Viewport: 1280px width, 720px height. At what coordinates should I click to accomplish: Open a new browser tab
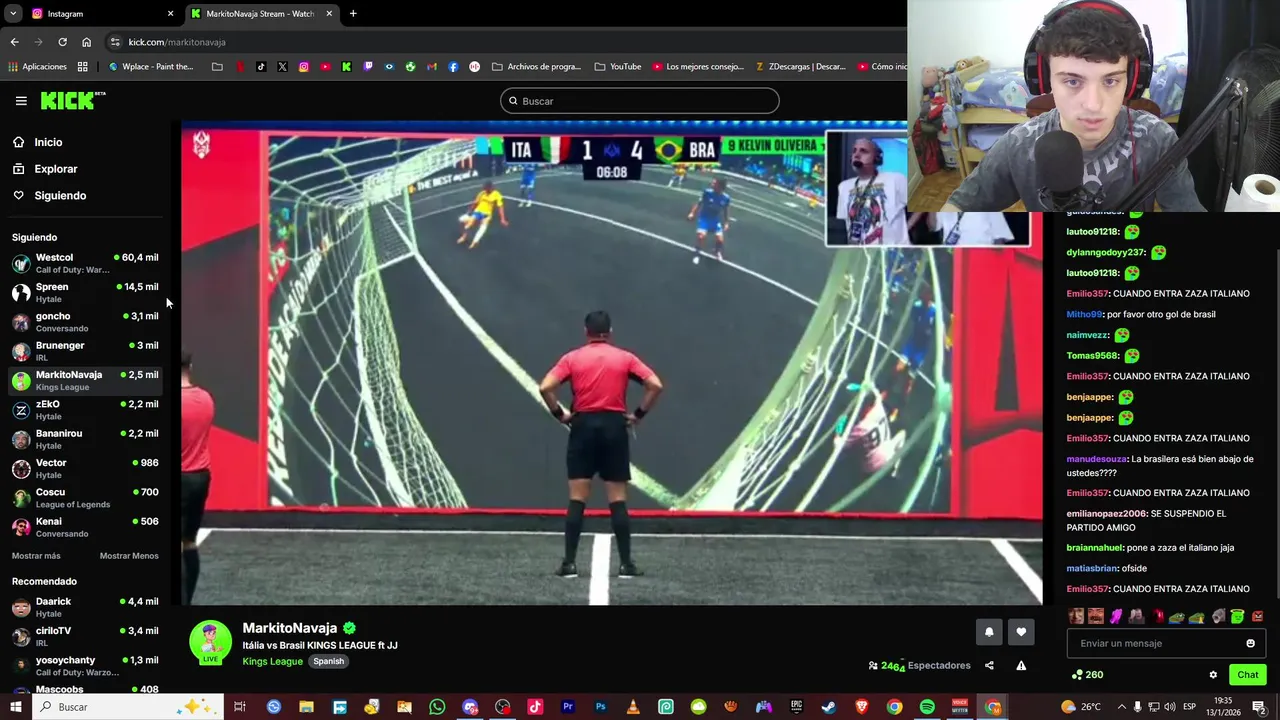click(353, 14)
